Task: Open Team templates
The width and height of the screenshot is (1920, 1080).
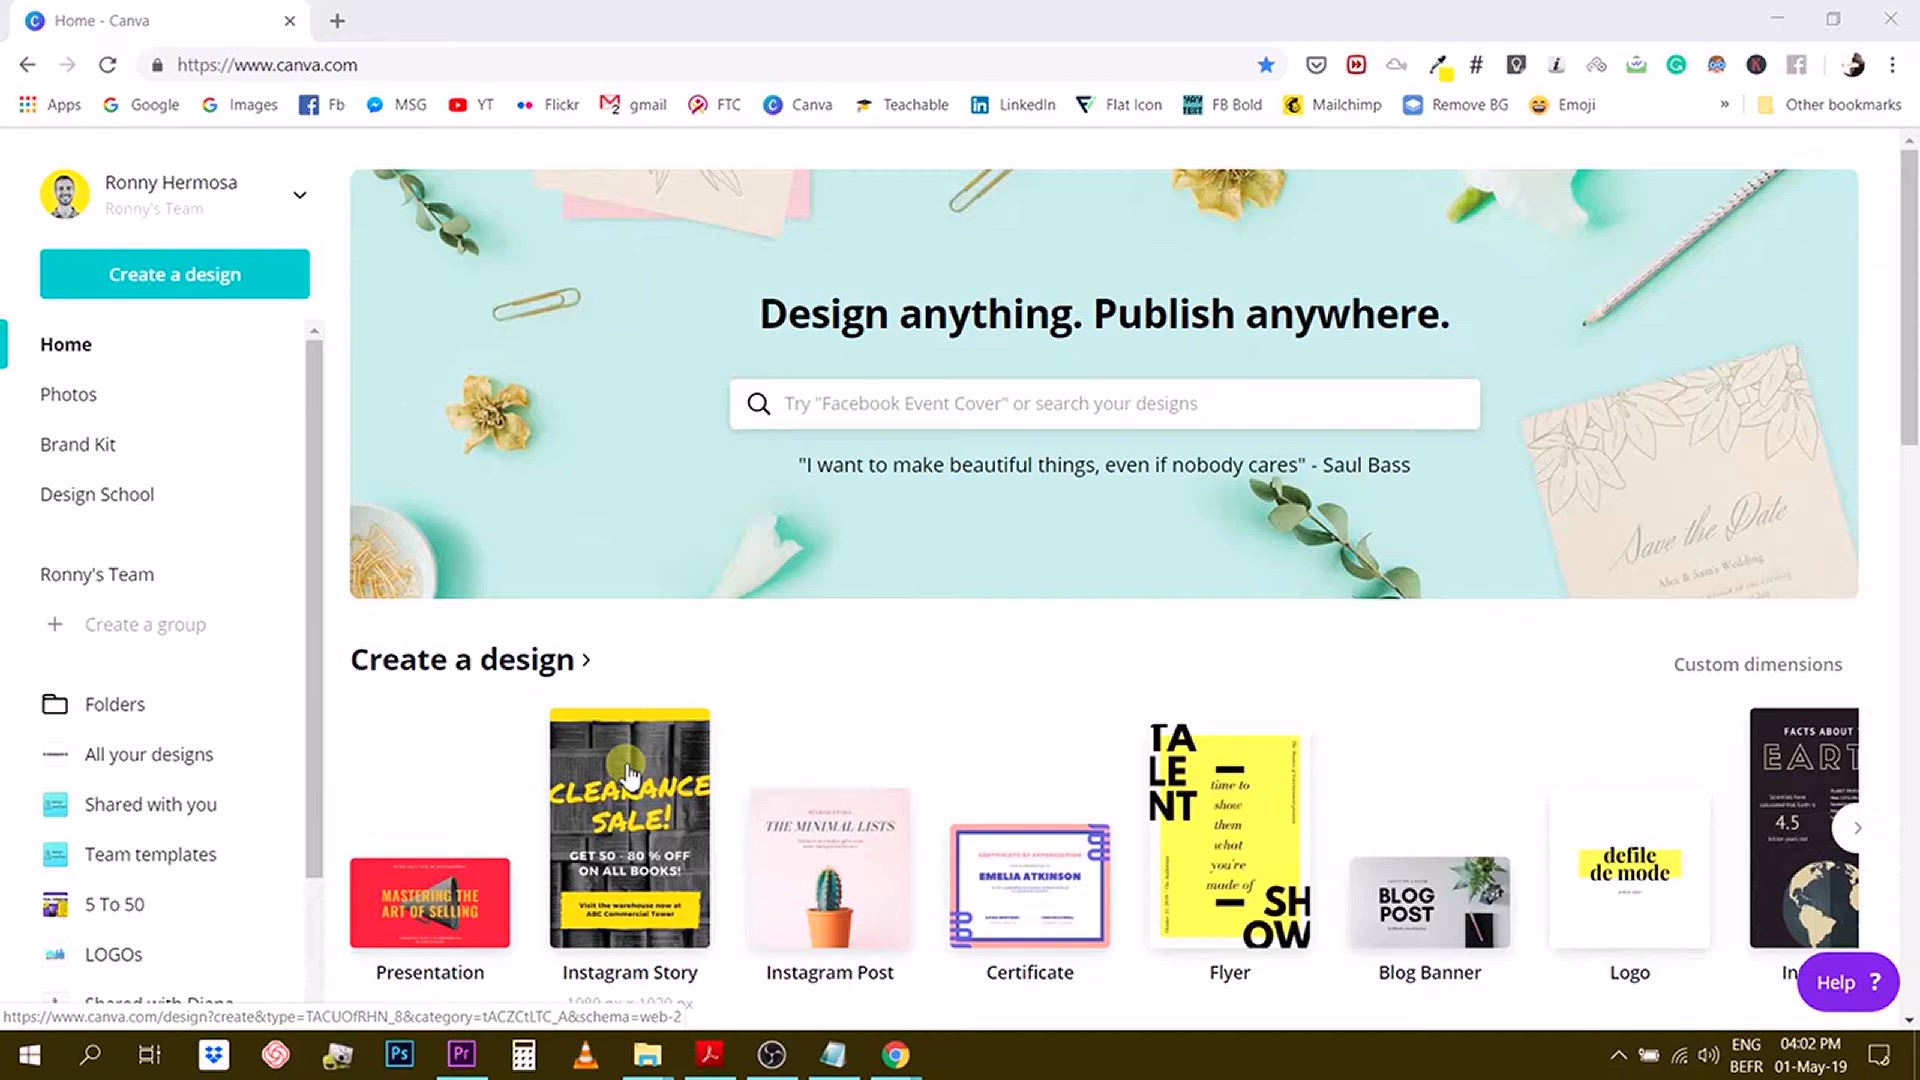Action: pos(150,854)
